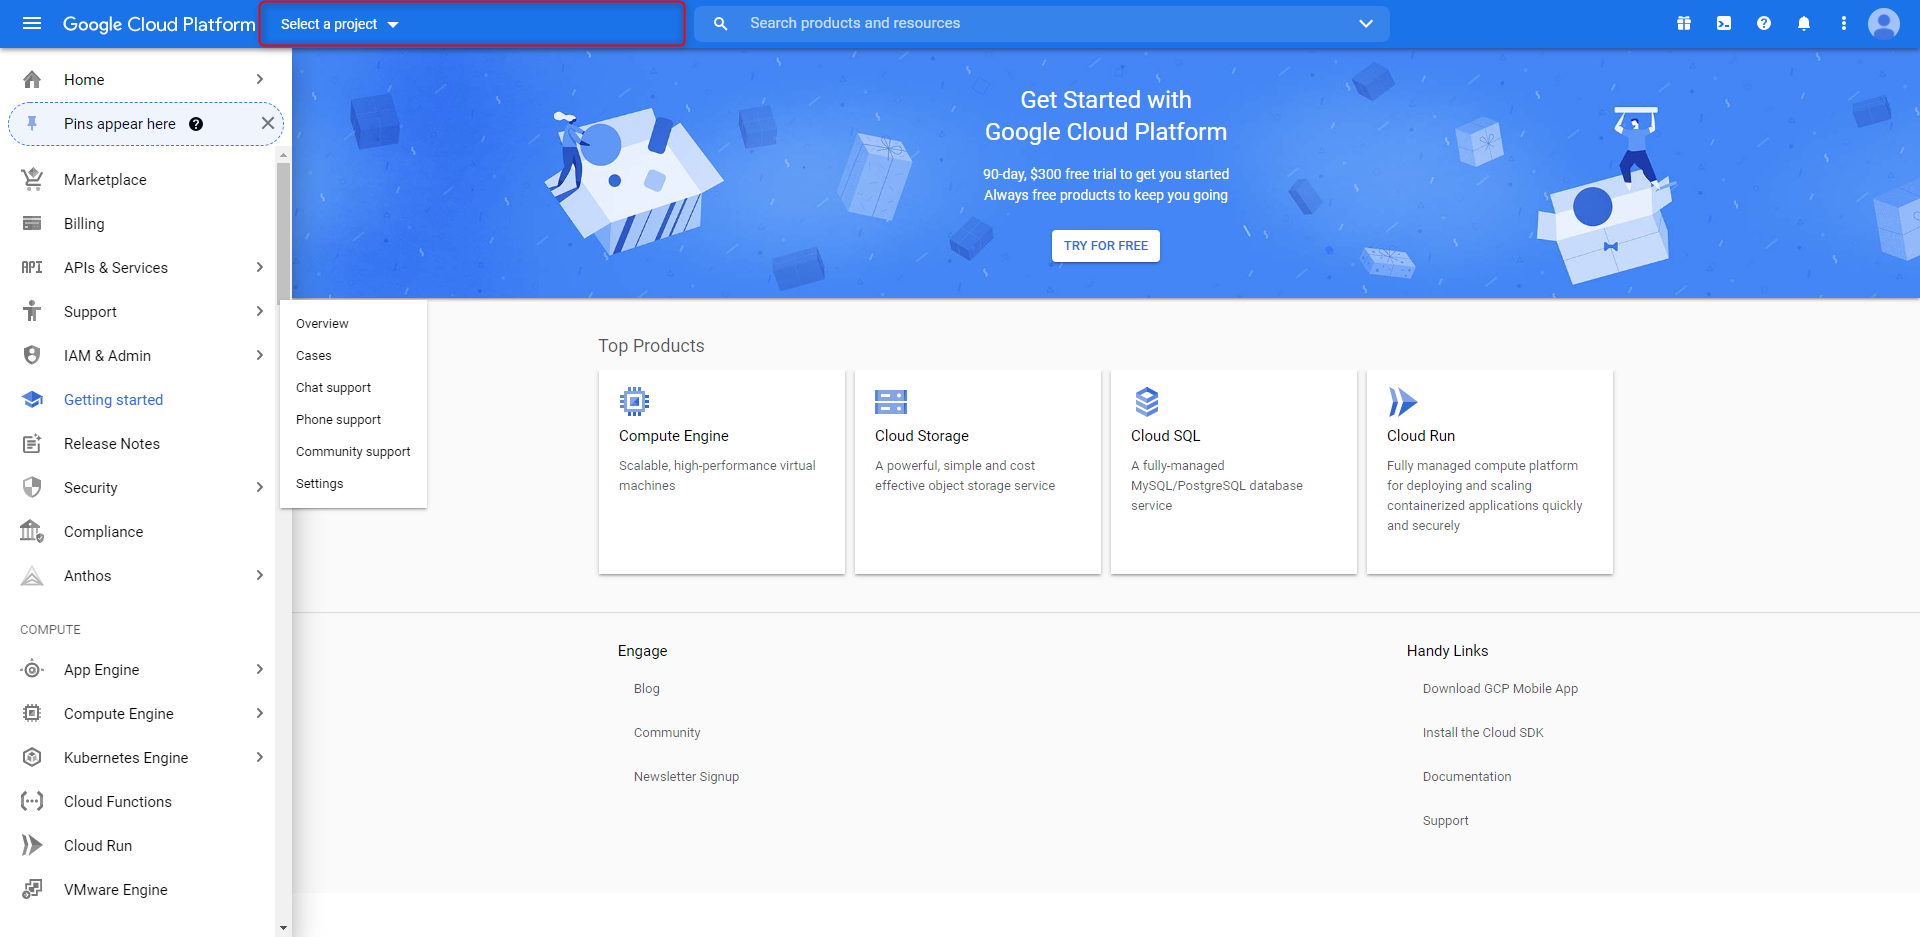The image size is (1920, 937).
Task: Click the search products and resources field
Action: (x=1041, y=23)
